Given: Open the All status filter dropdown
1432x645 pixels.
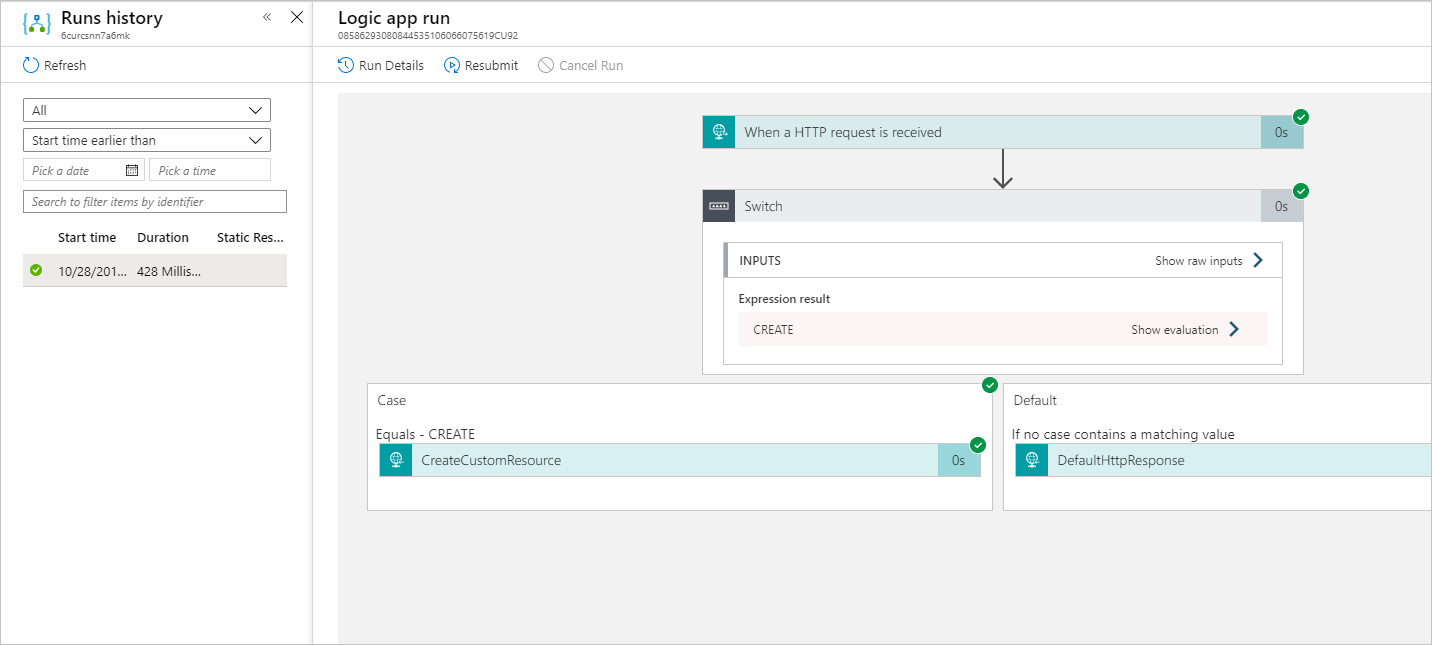Looking at the screenshot, I should (147, 110).
